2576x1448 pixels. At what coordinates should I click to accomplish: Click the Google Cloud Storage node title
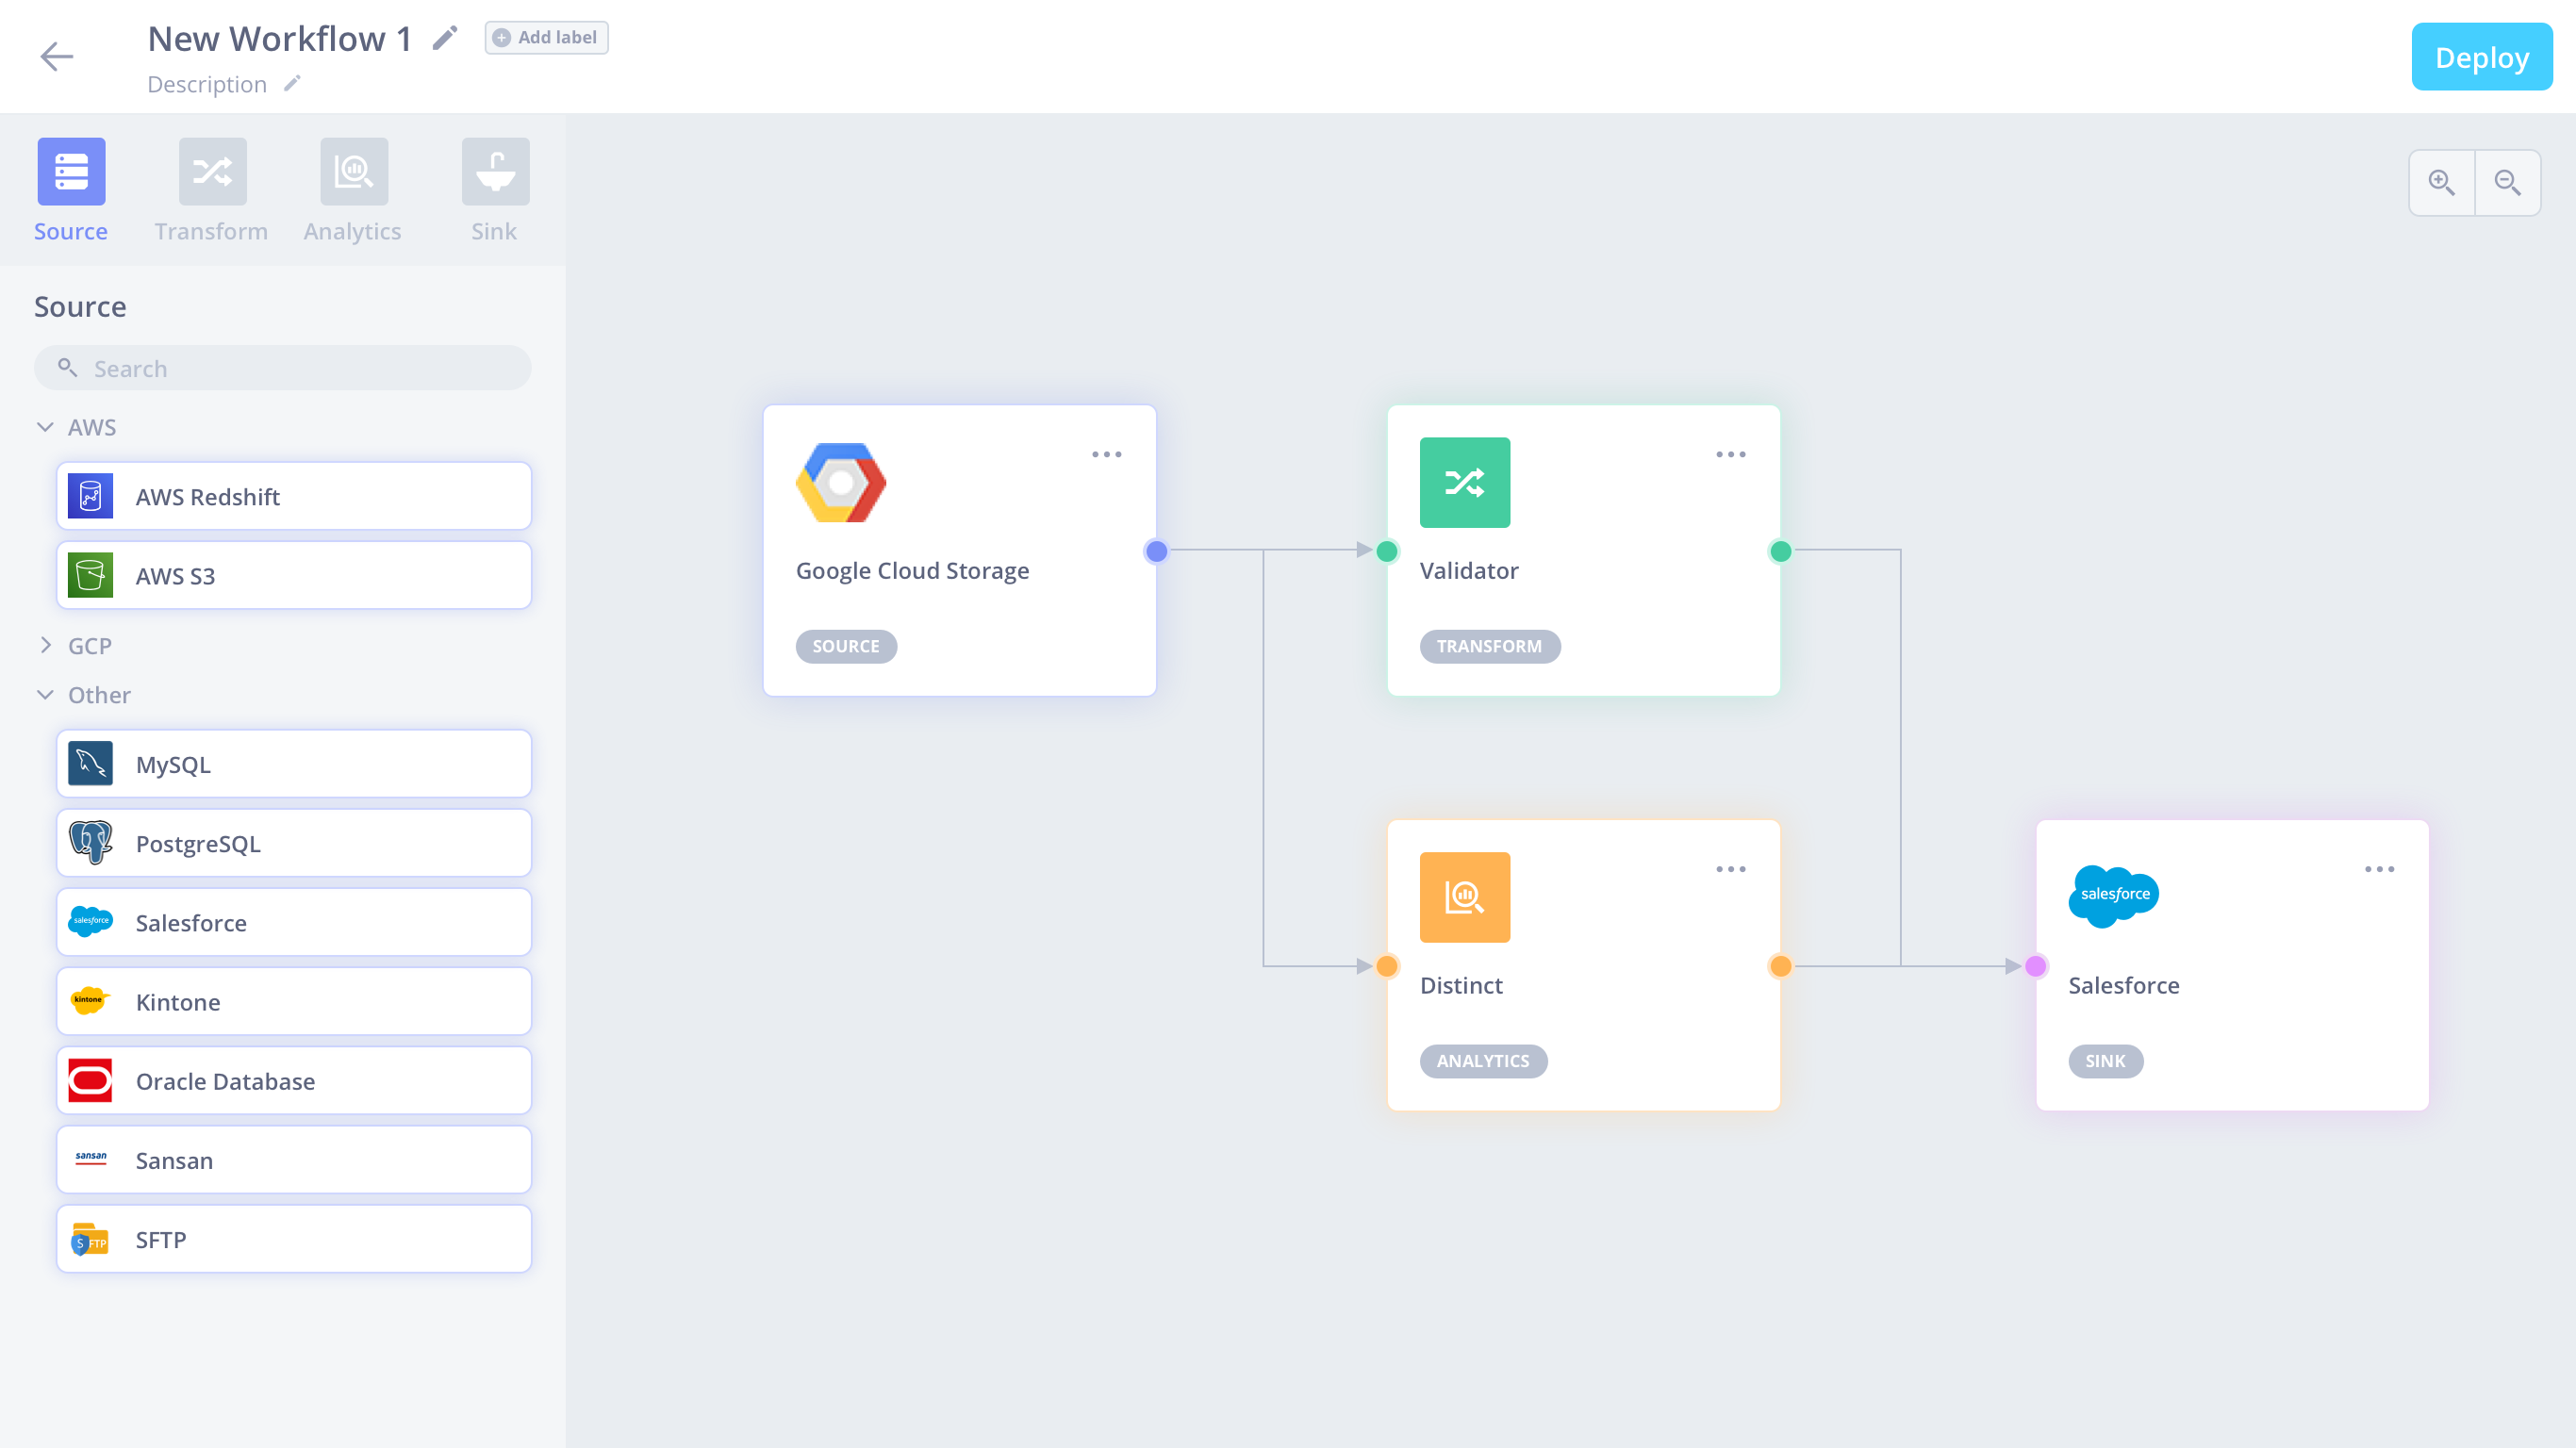[912, 570]
